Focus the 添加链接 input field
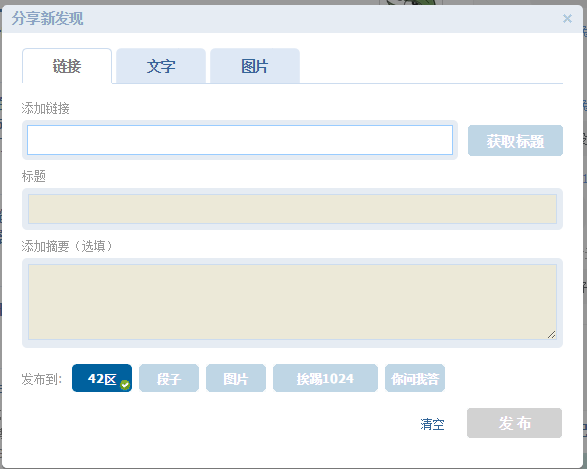The width and height of the screenshot is (587, 469). click(x=240, y=140)
